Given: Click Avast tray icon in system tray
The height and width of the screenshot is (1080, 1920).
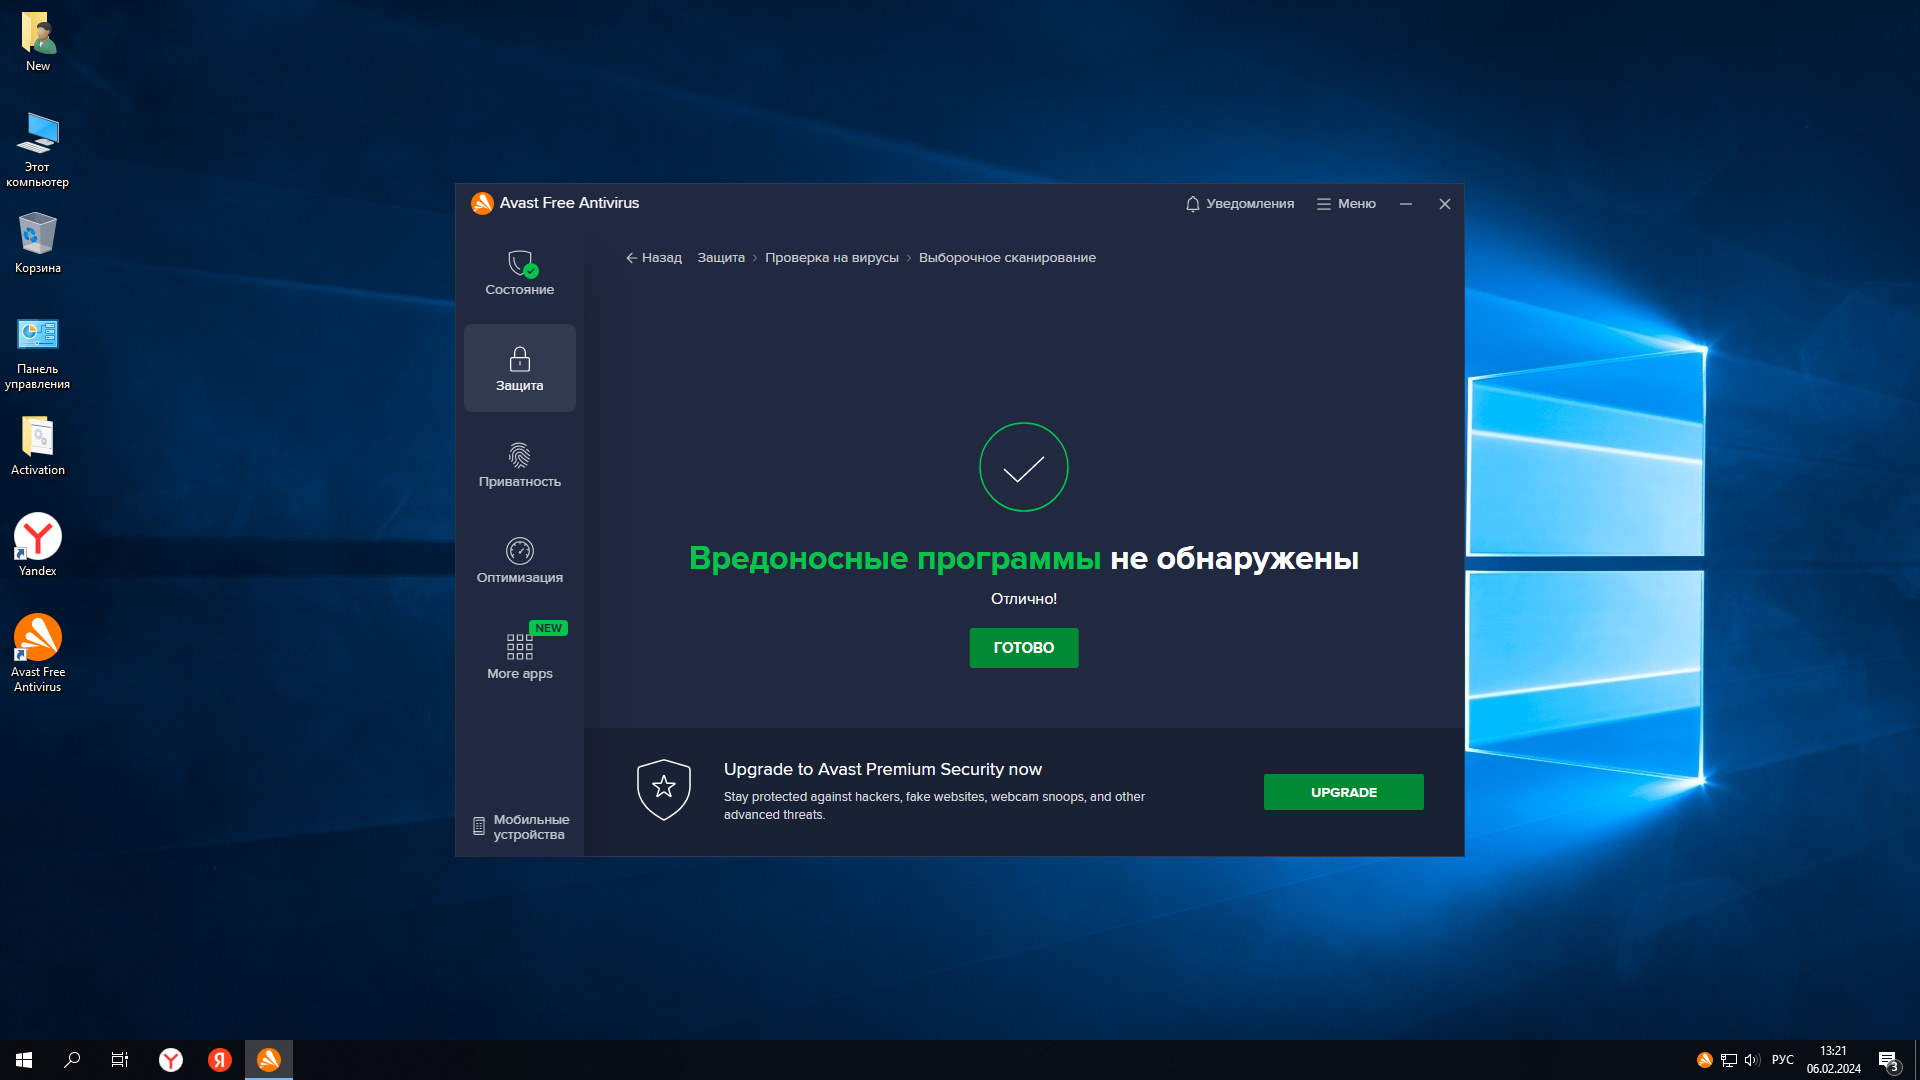Looking at the screenshot, I should pyautogui.click(x=1704, y=1060).
